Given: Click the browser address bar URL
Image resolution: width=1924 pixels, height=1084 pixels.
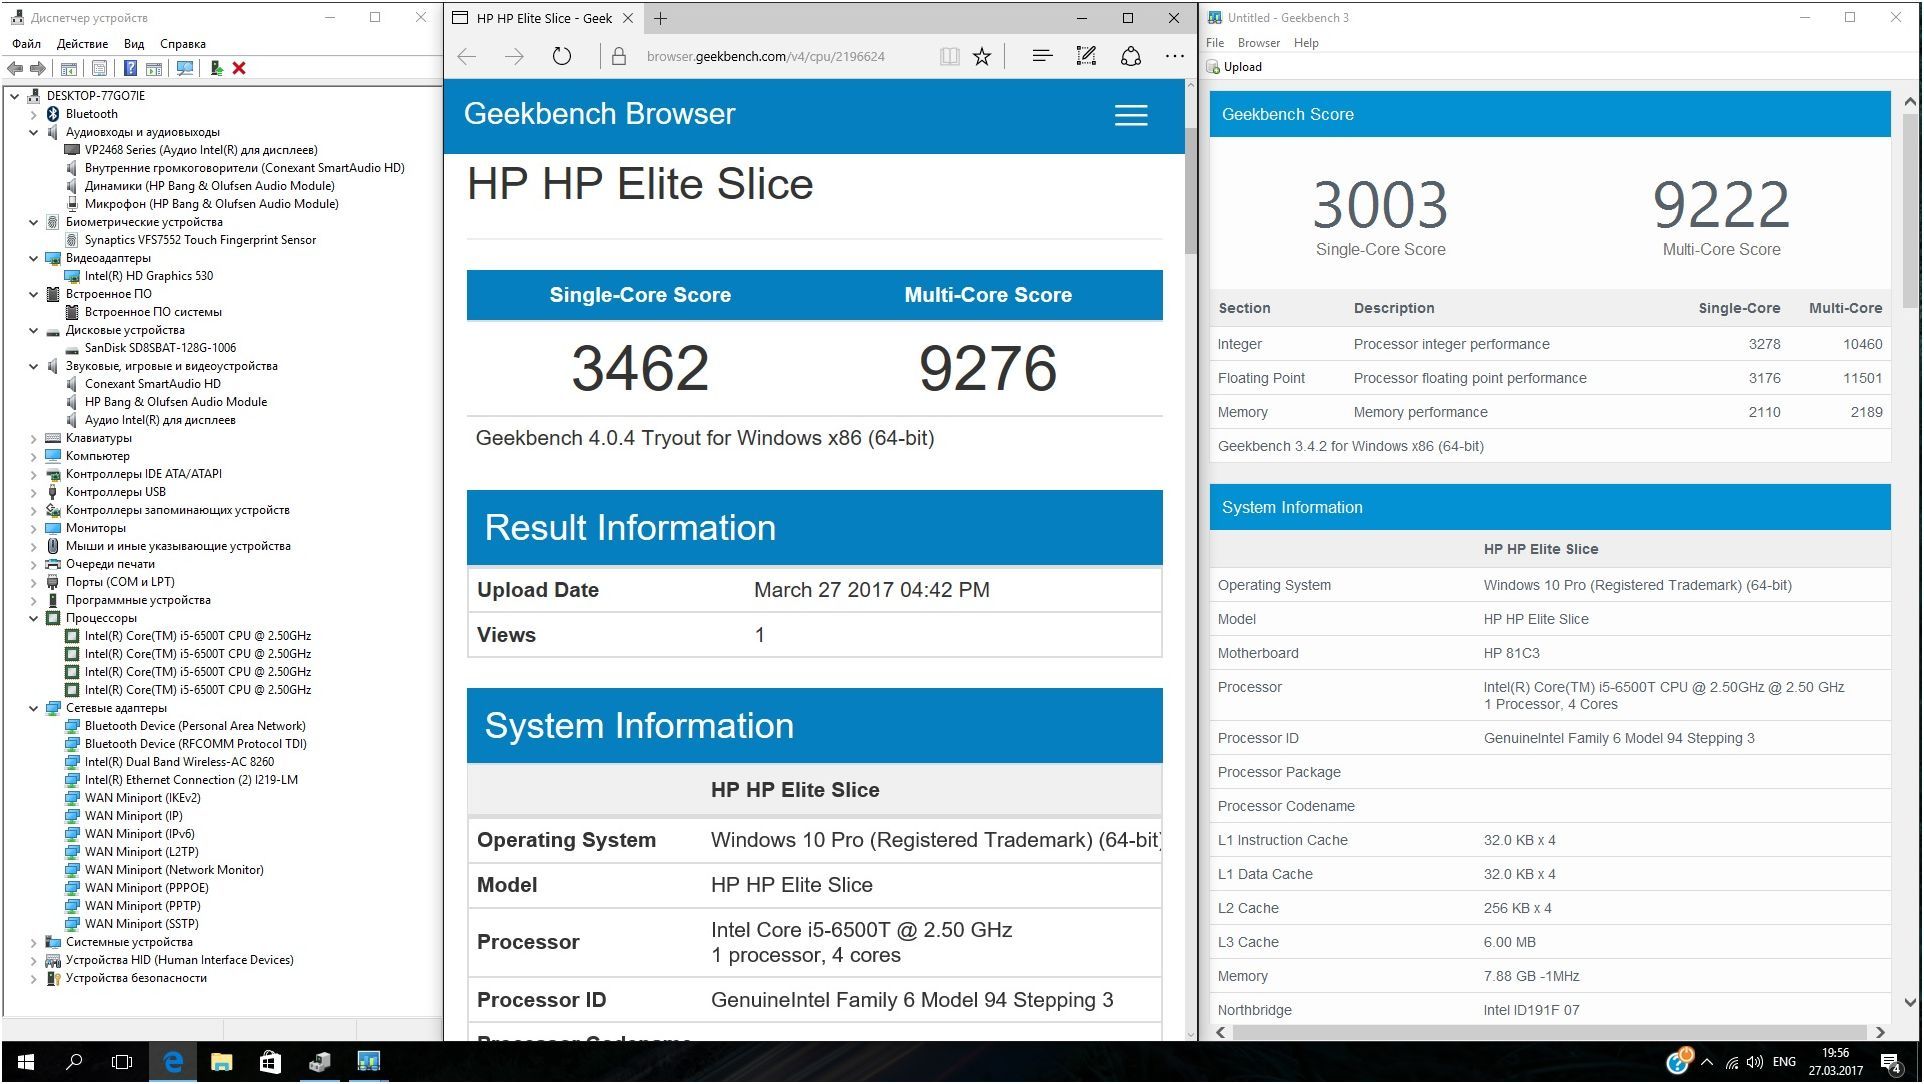Looking at the screenshot, I should (765, 56).
